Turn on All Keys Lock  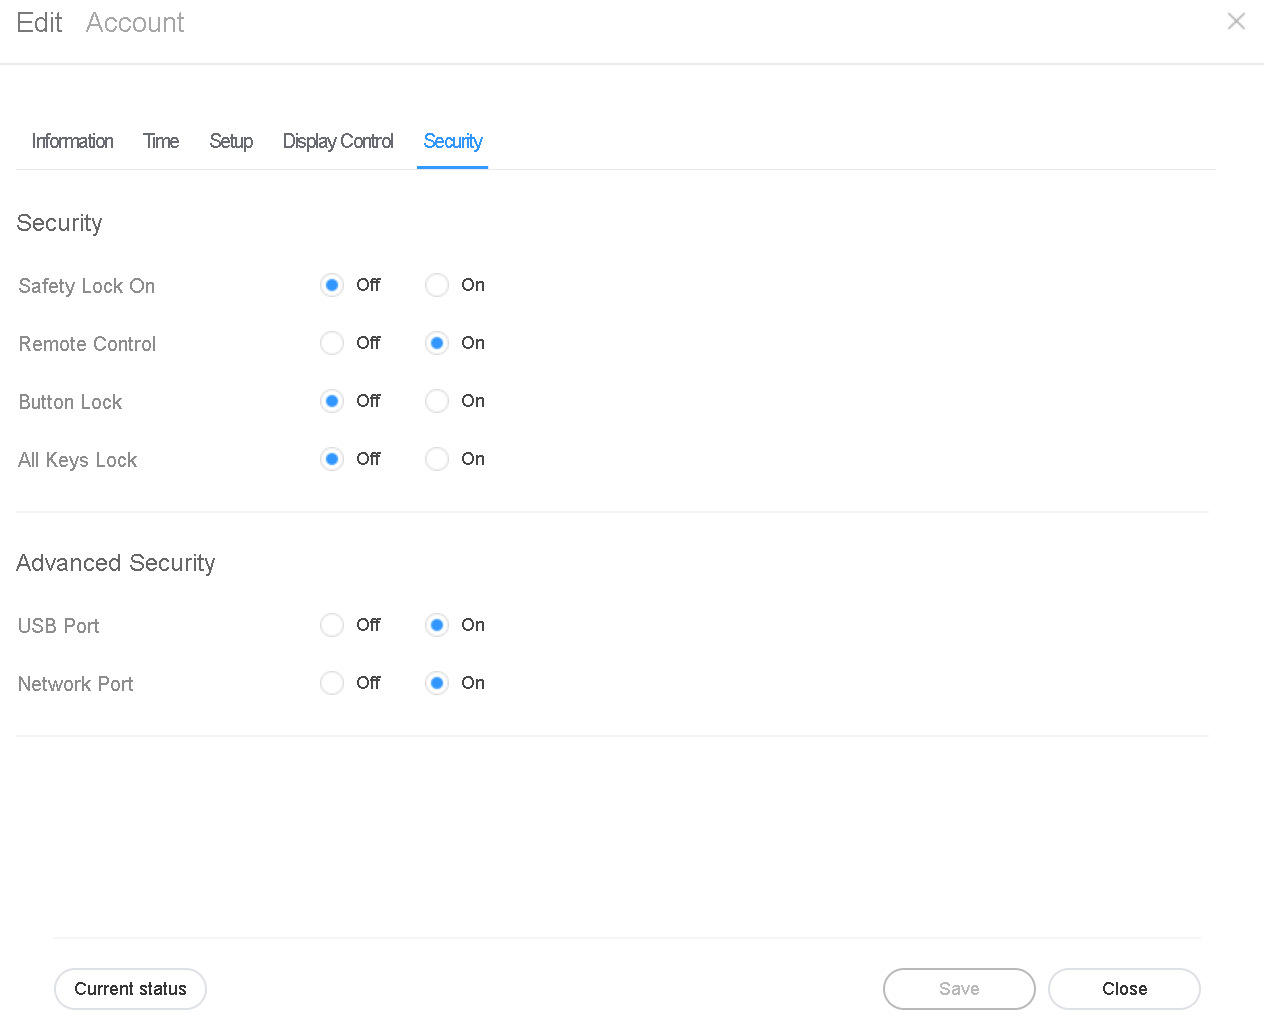coord(436,459)
